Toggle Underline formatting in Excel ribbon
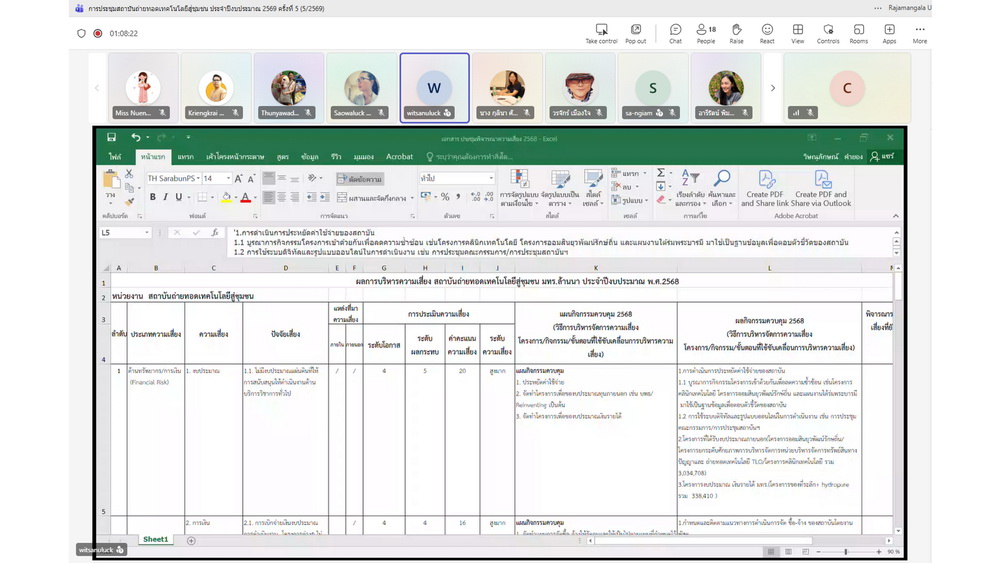The width and height of the screenshot is (1000, 563). click(179, 198)
